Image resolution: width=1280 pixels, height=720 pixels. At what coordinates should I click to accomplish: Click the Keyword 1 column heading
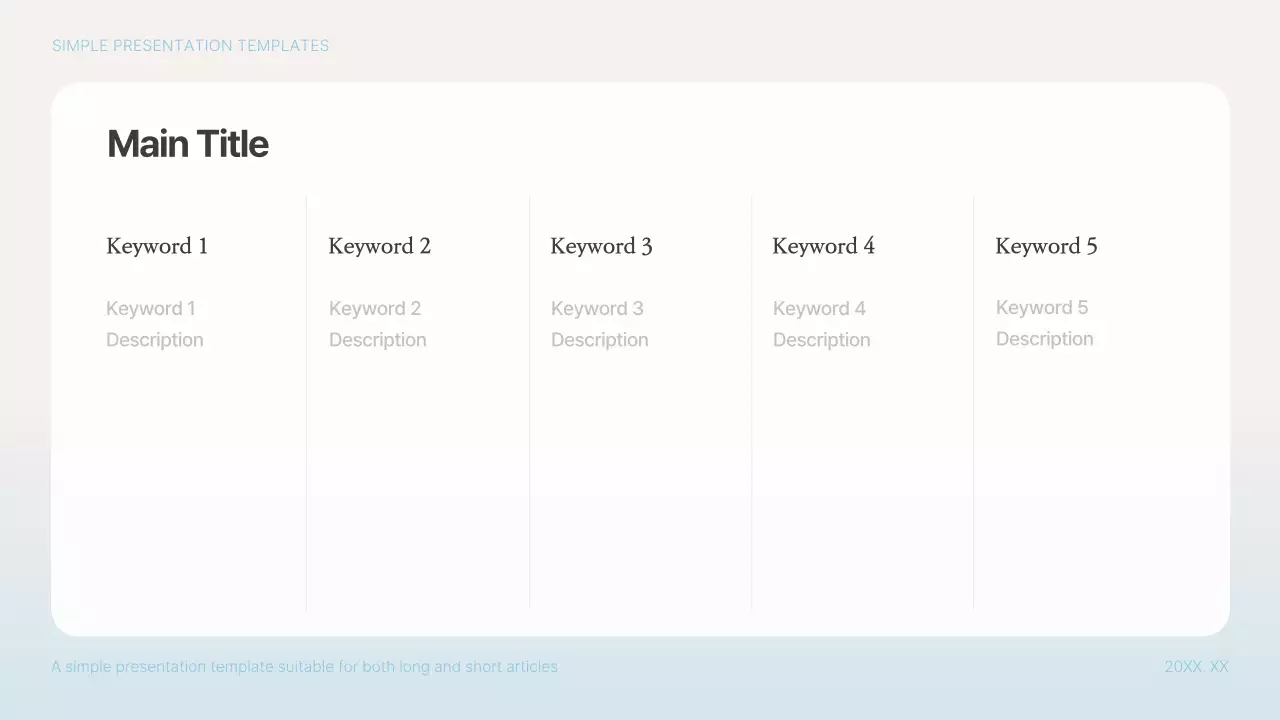[156, 246]
